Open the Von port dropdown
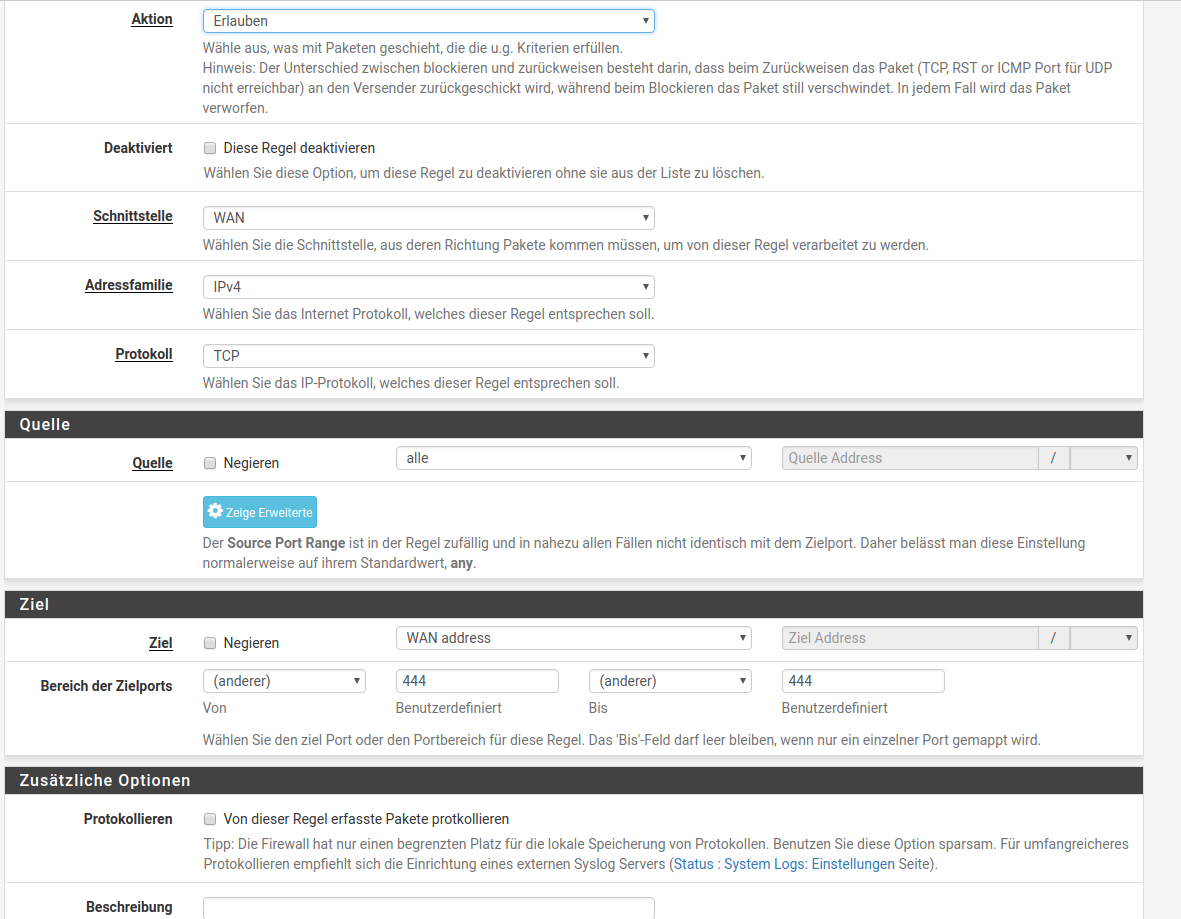Screen dimensions: 1181x919 point(284,681)
